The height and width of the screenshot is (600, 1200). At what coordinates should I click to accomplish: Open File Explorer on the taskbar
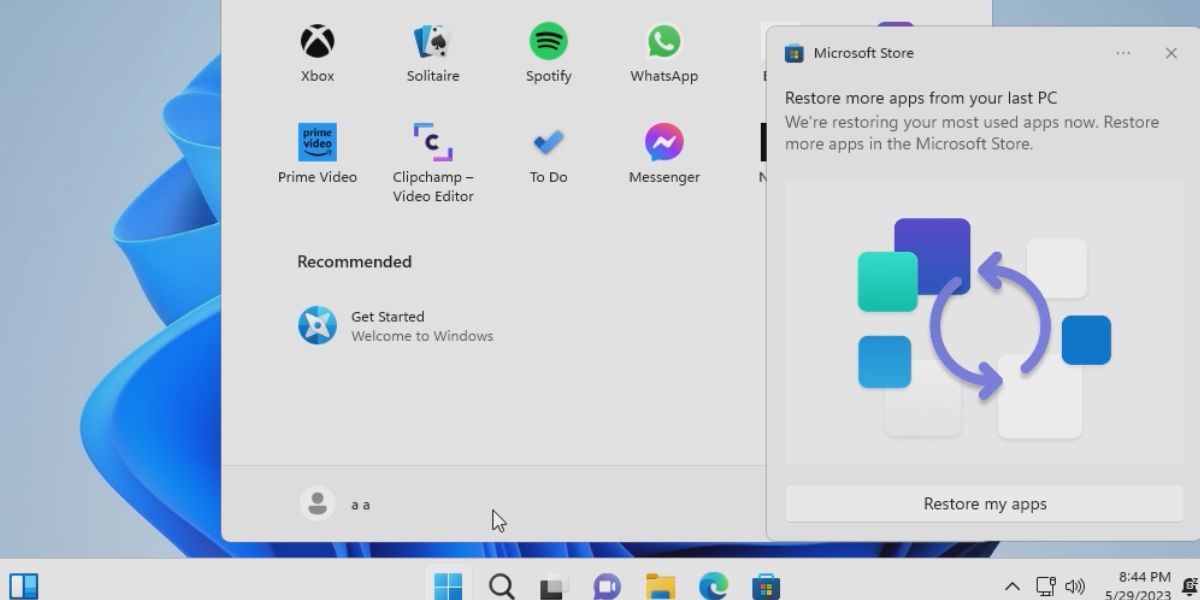tap(658, 585)
